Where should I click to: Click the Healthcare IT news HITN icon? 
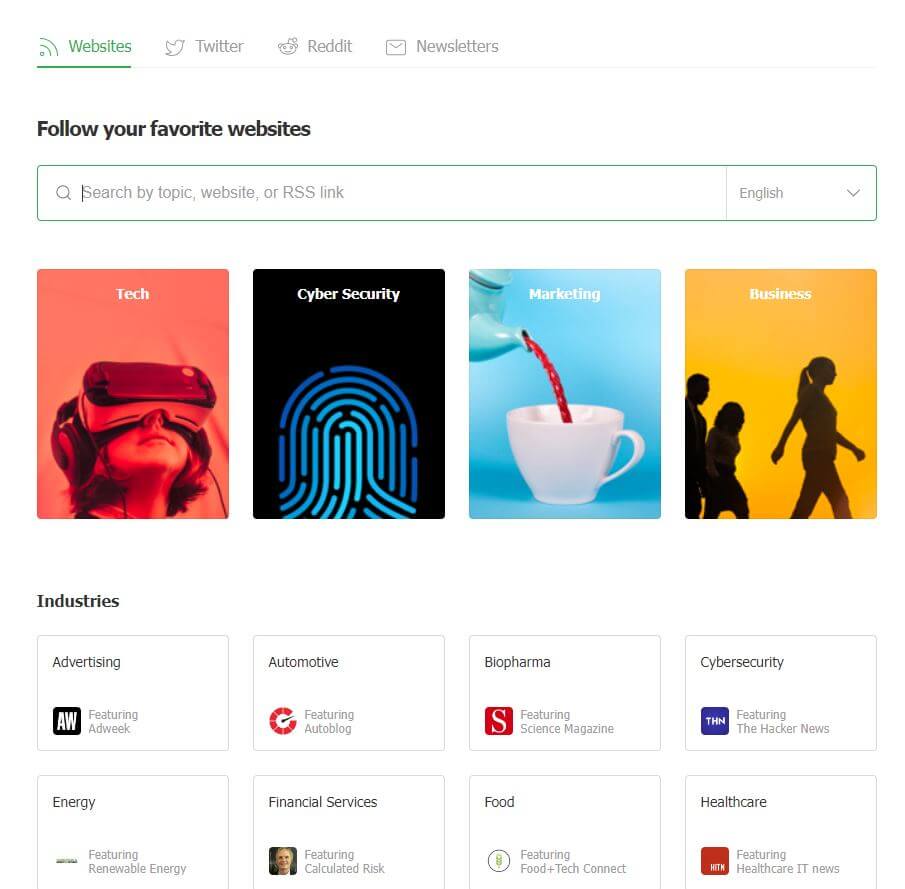click(715, 861)
